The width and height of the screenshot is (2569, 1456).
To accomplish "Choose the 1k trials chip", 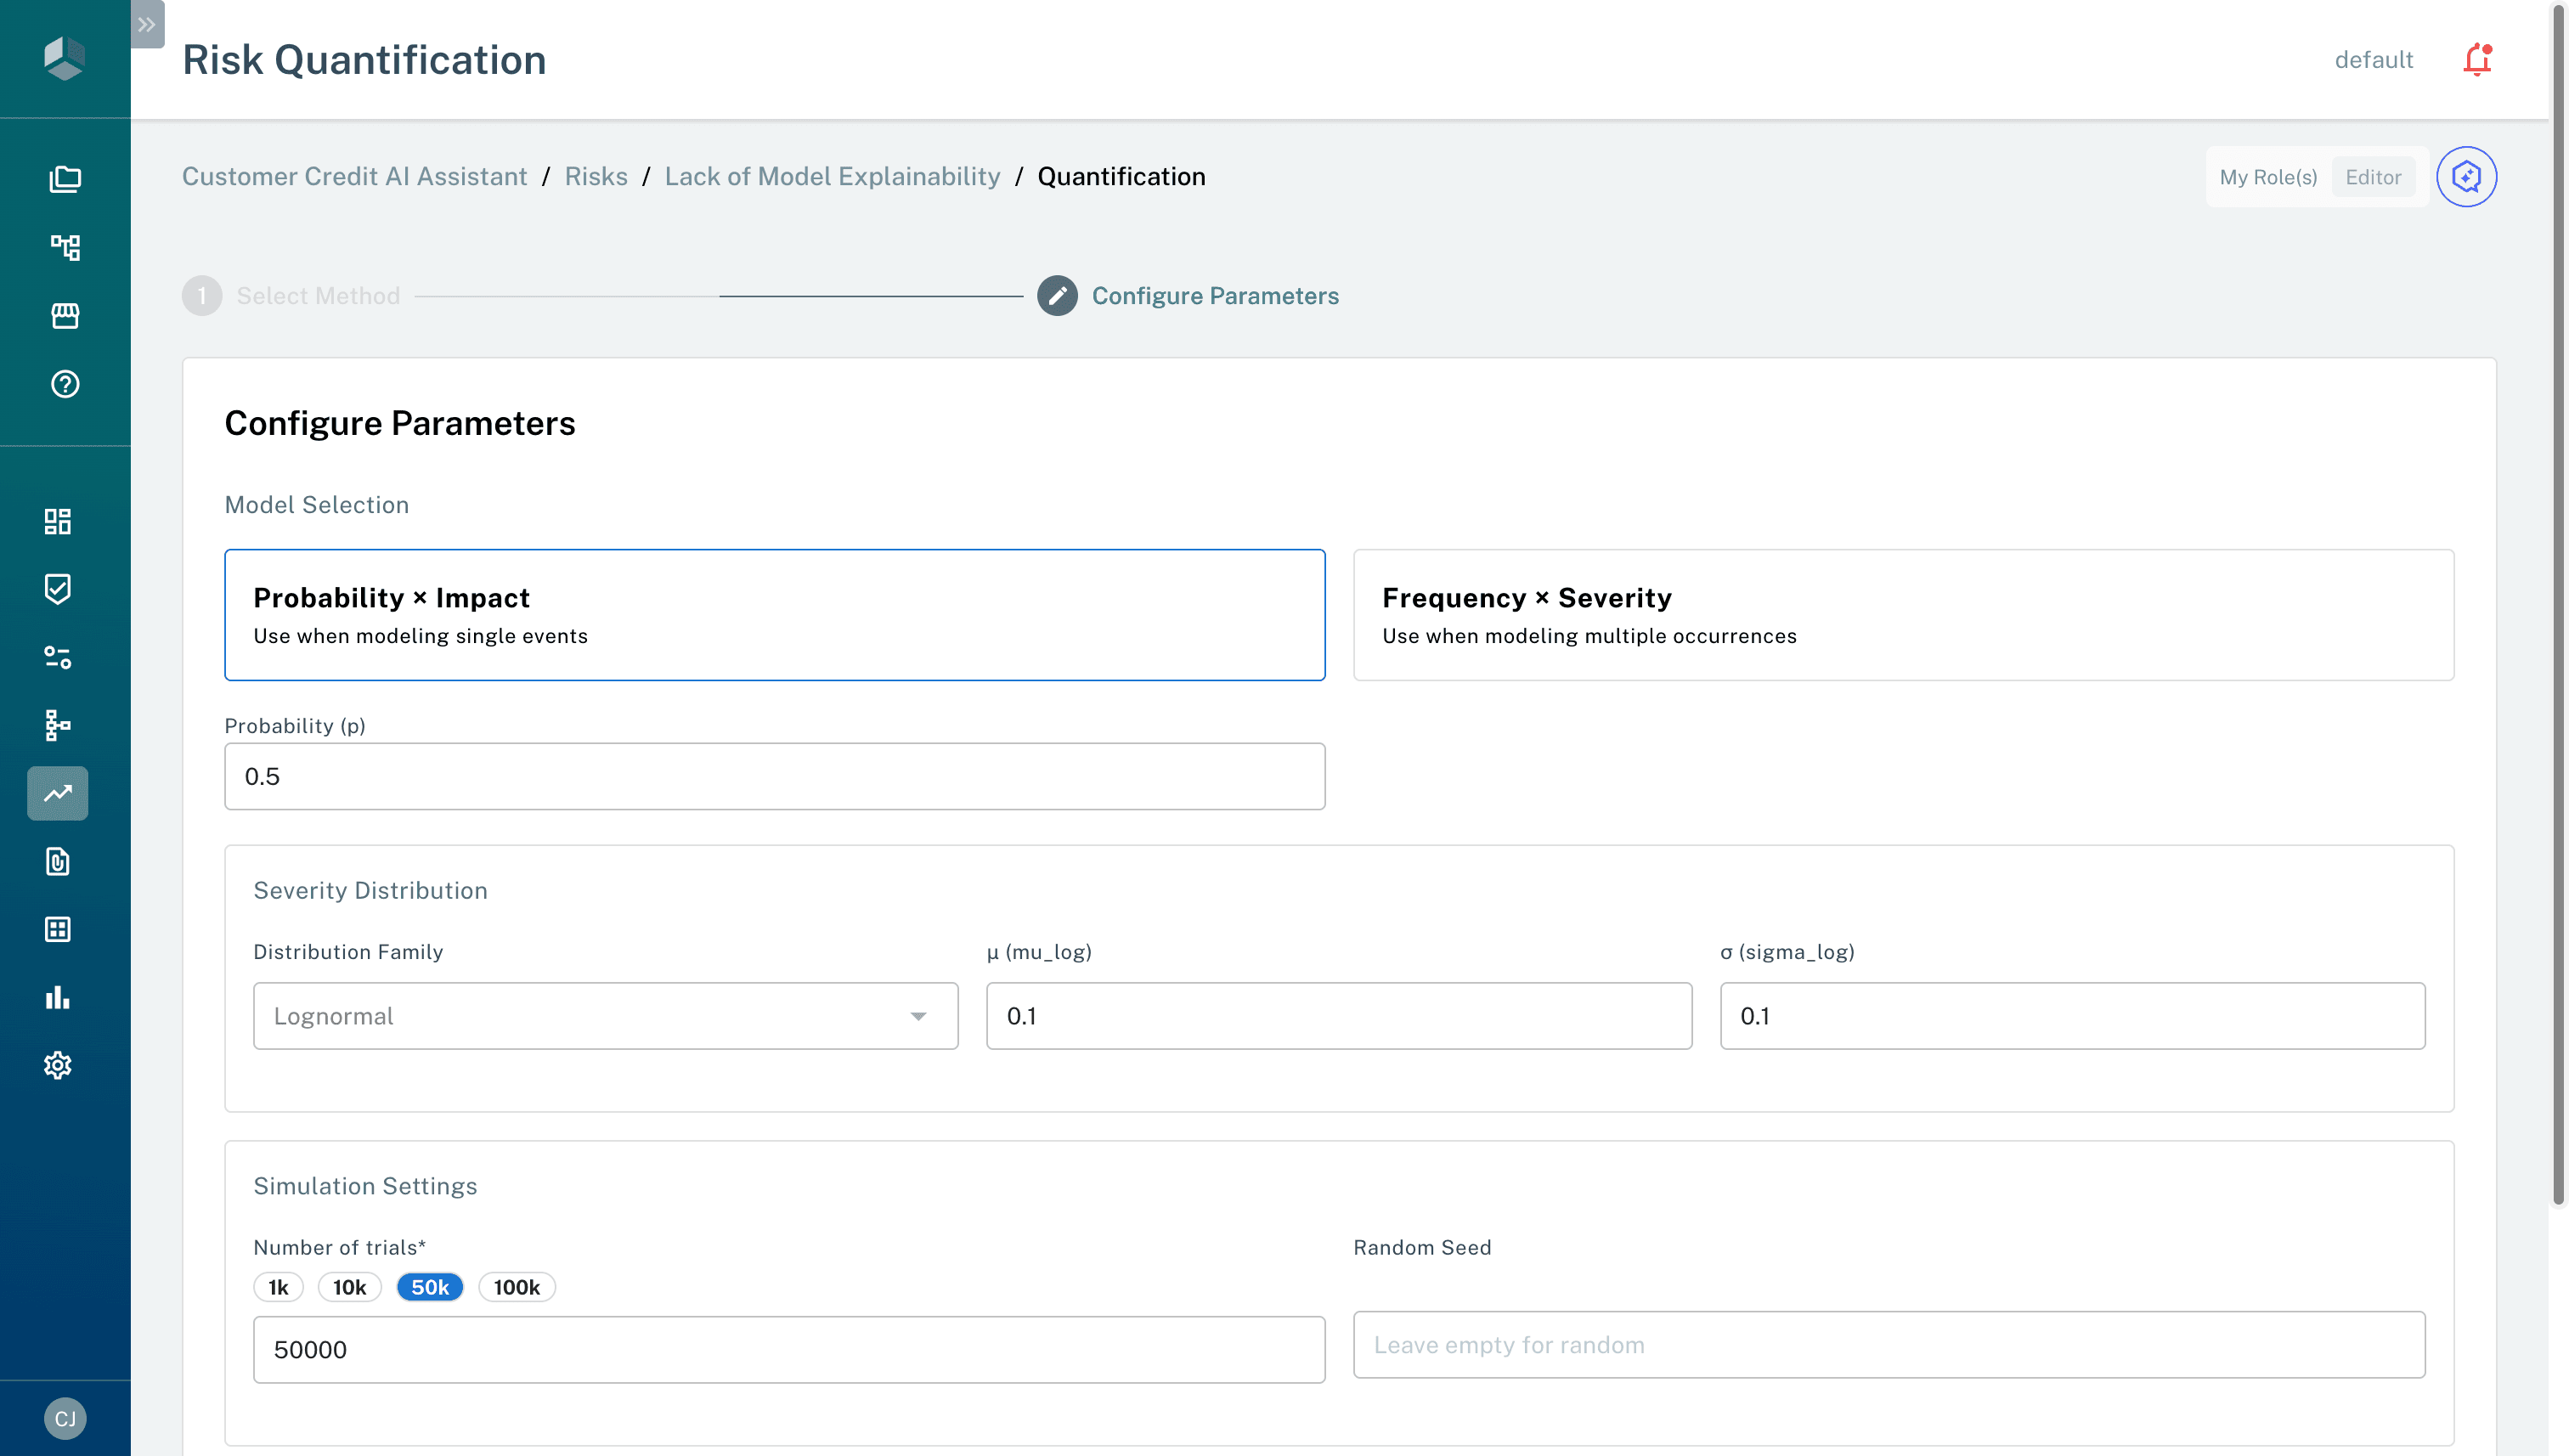I will [x=278, y=1287].
